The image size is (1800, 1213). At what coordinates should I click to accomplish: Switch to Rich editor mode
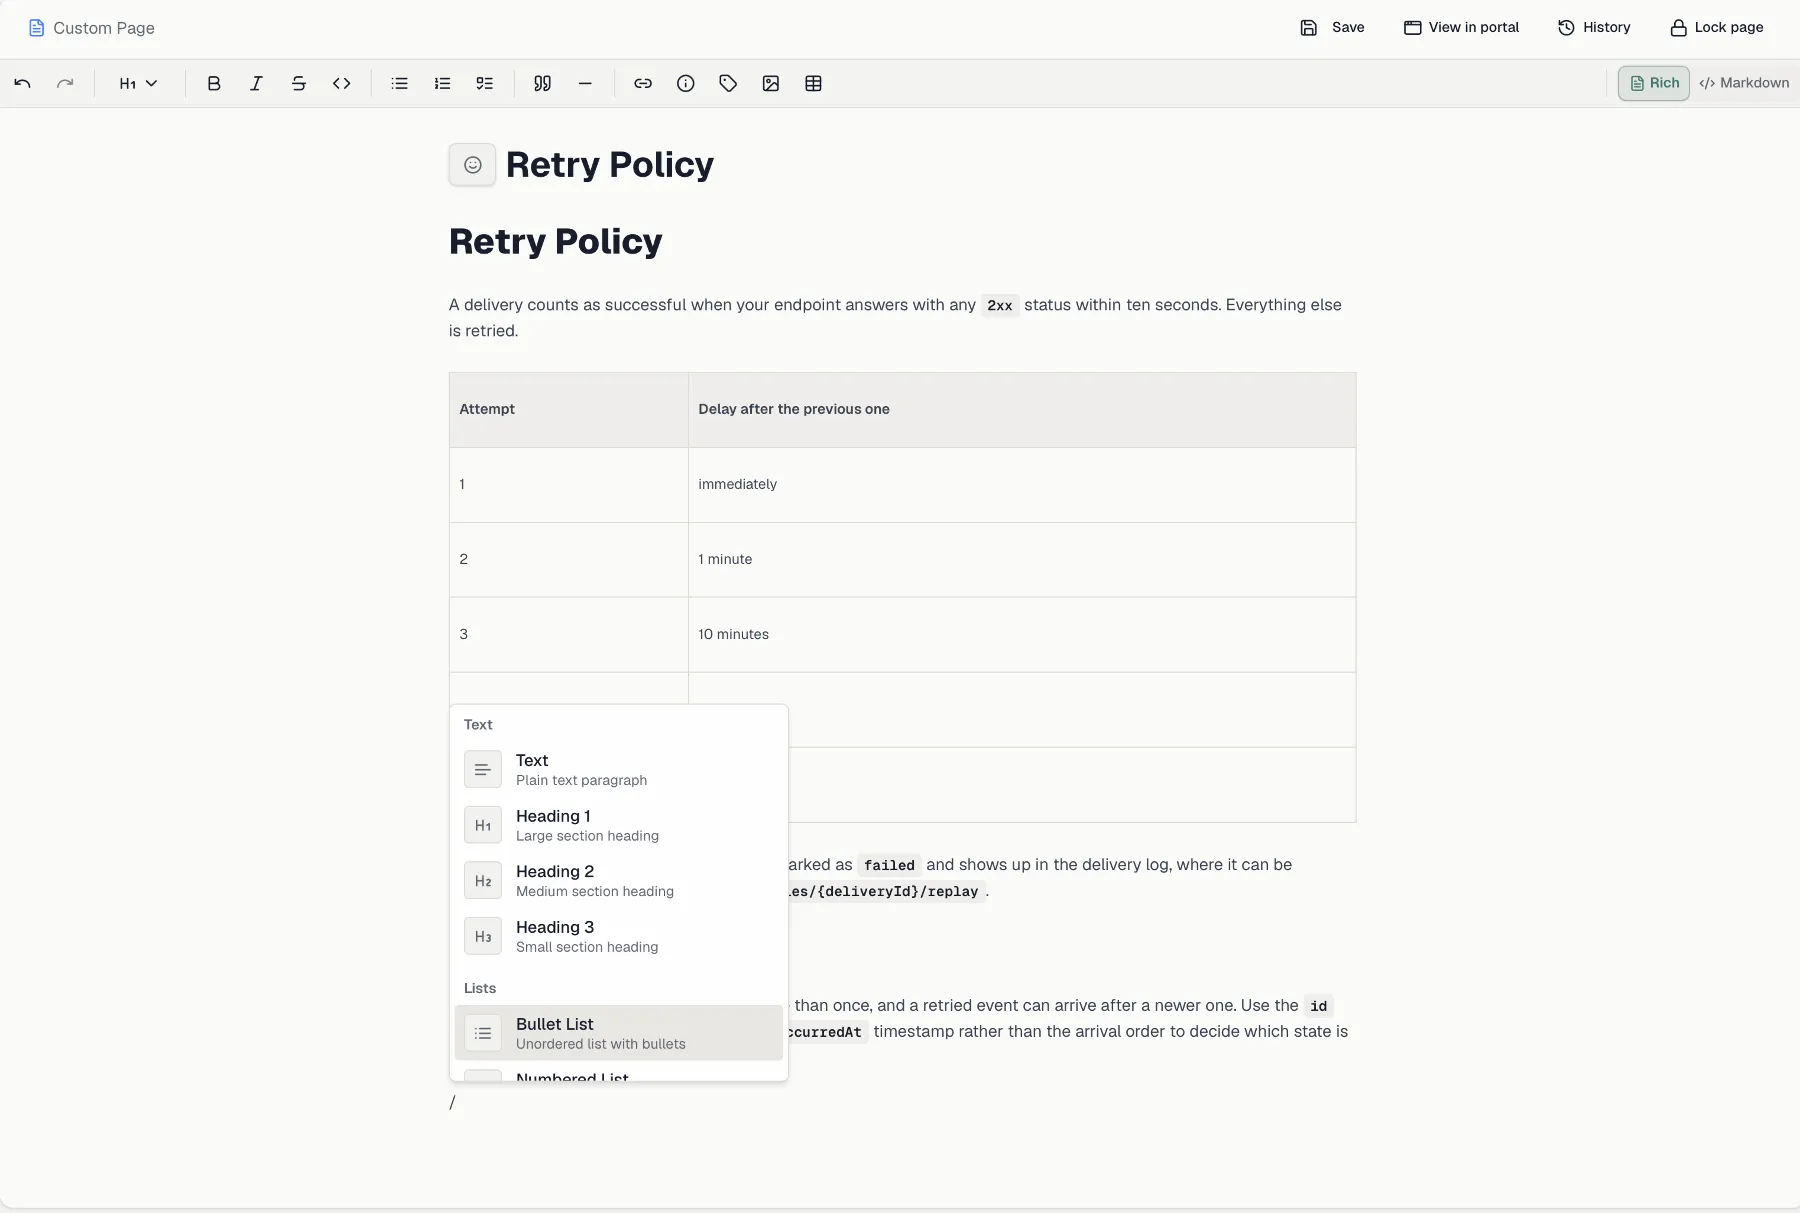1654,83
